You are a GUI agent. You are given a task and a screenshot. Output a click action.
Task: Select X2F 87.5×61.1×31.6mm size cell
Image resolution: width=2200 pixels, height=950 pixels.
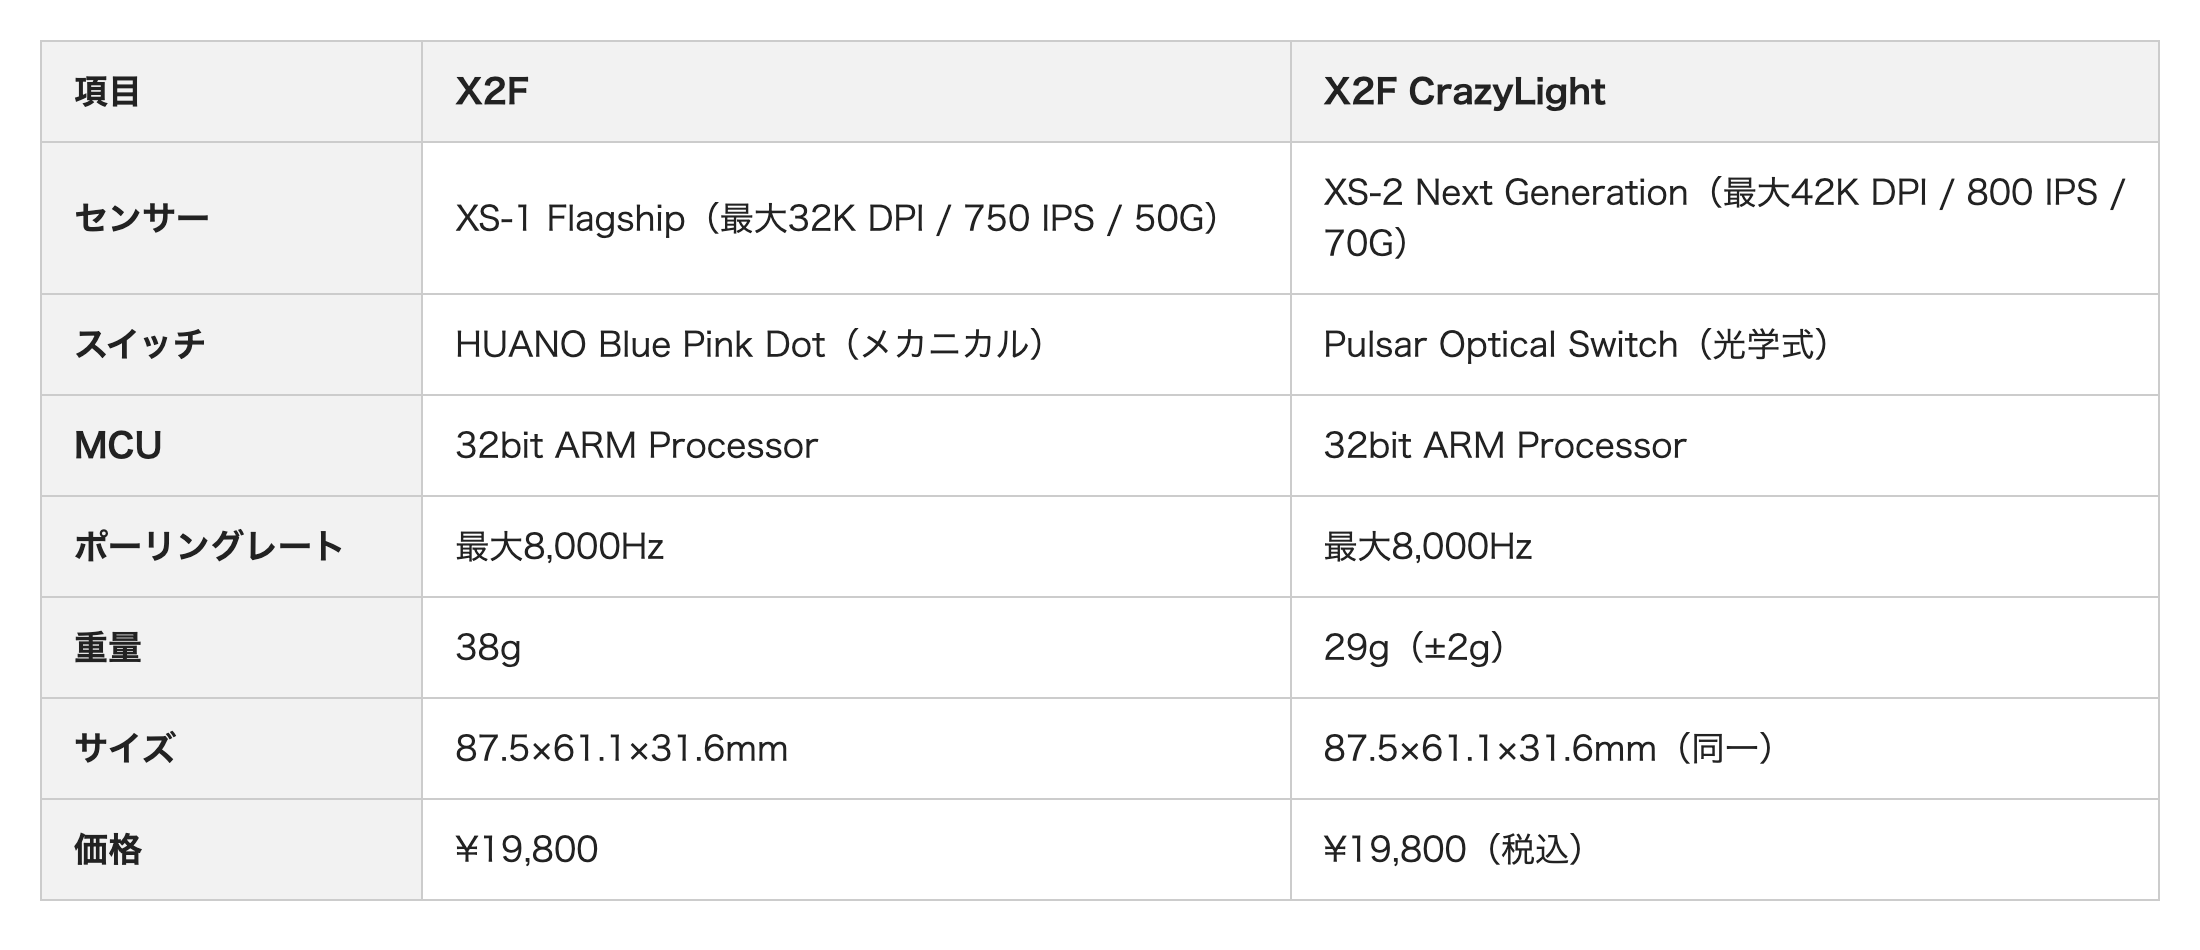coord(856,749)
